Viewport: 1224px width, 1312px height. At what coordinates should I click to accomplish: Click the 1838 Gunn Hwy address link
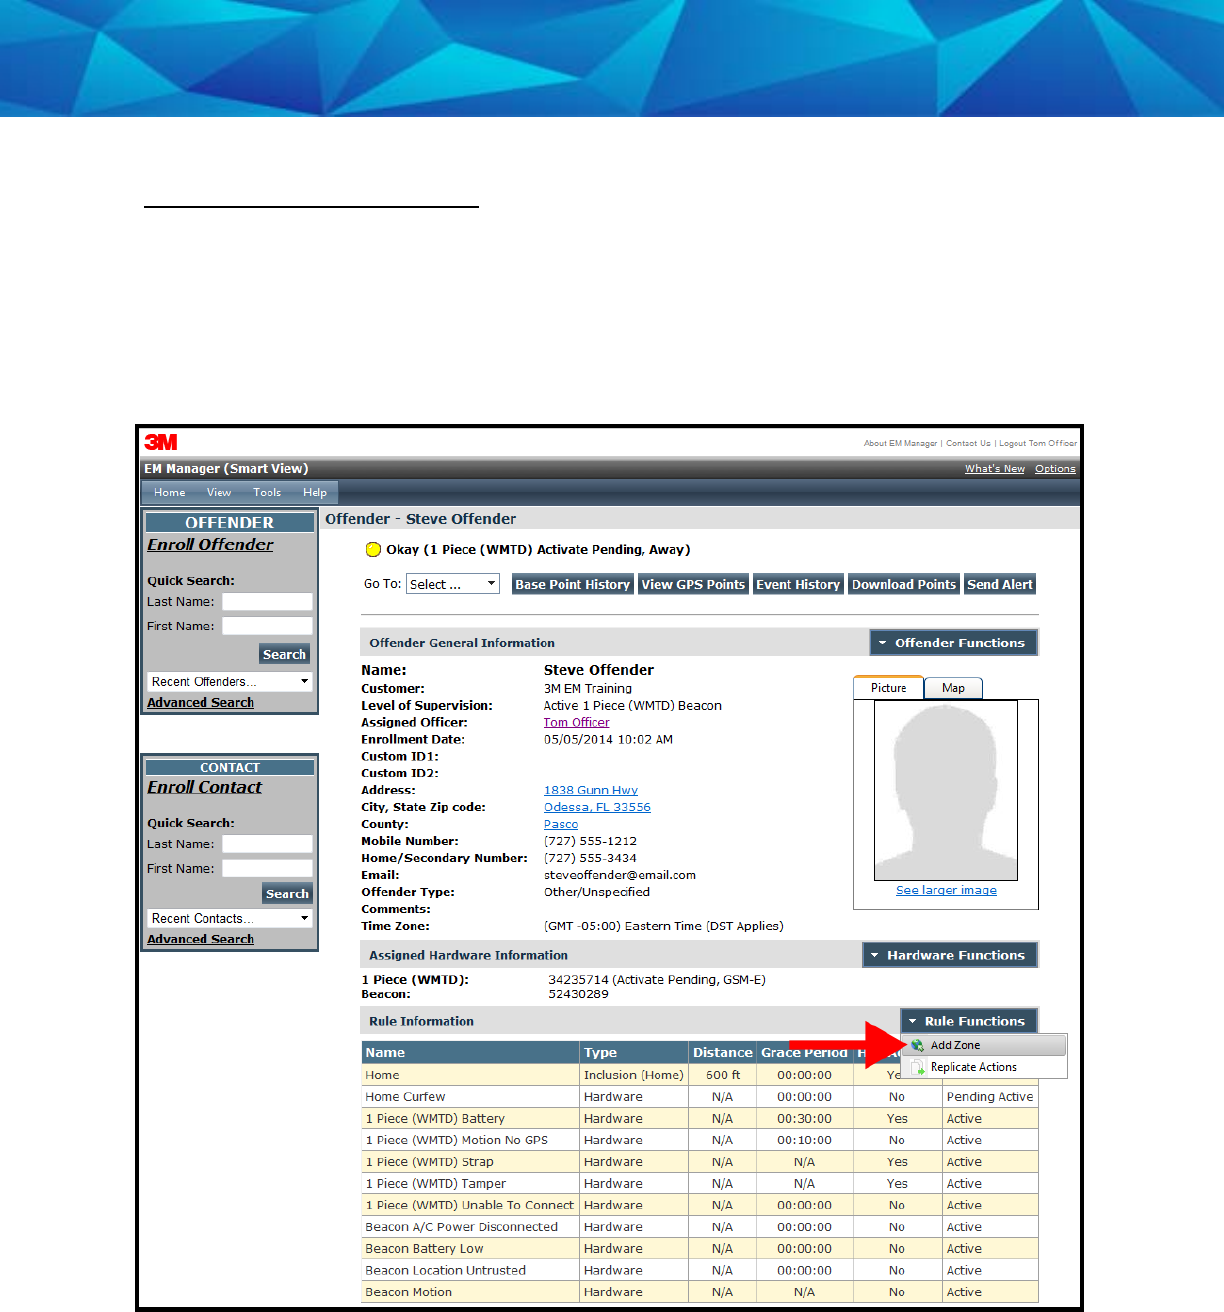point(590,790)
